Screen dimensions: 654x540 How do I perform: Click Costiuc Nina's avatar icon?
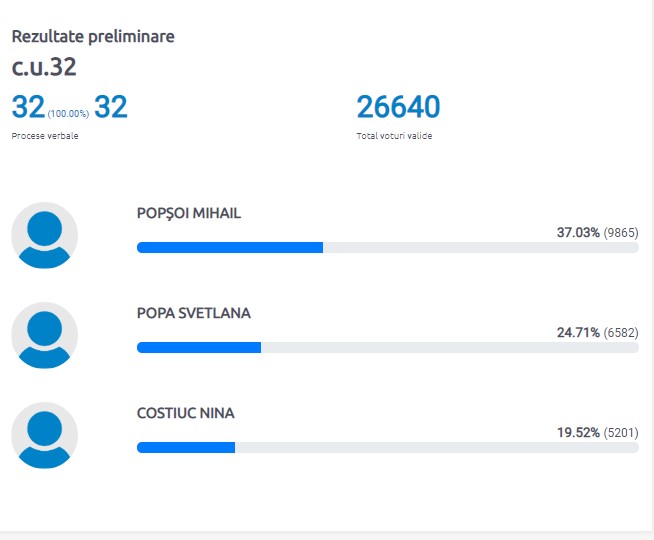[44, 436]
